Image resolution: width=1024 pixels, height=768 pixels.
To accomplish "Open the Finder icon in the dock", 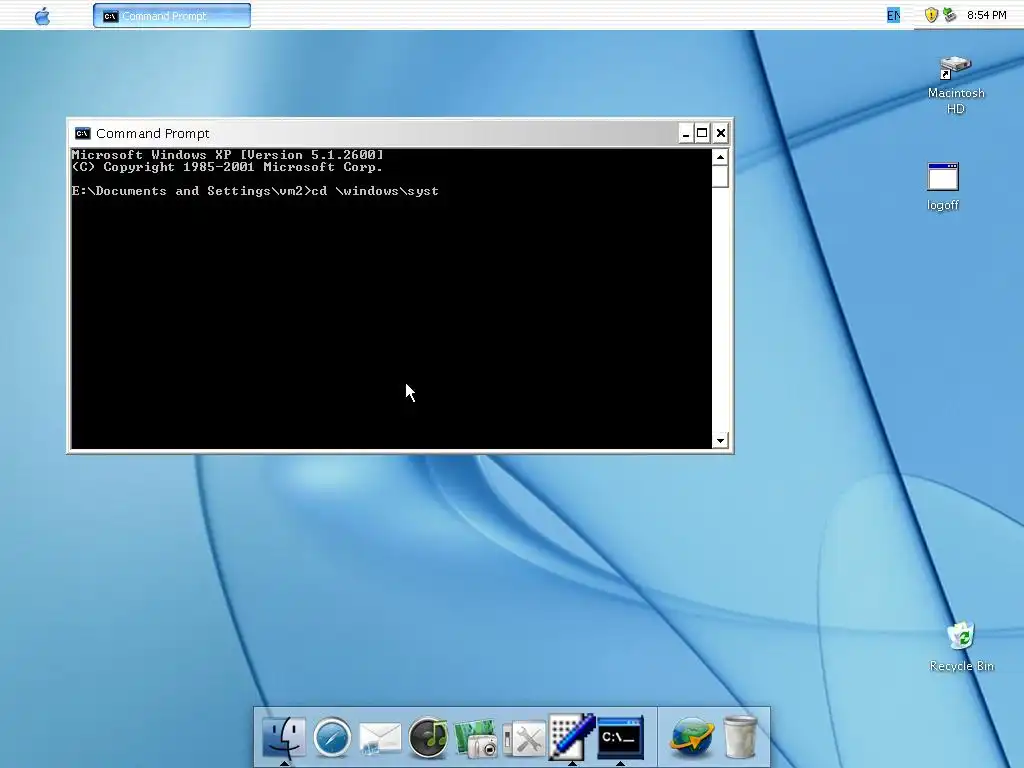I will [x=283, y=737].
